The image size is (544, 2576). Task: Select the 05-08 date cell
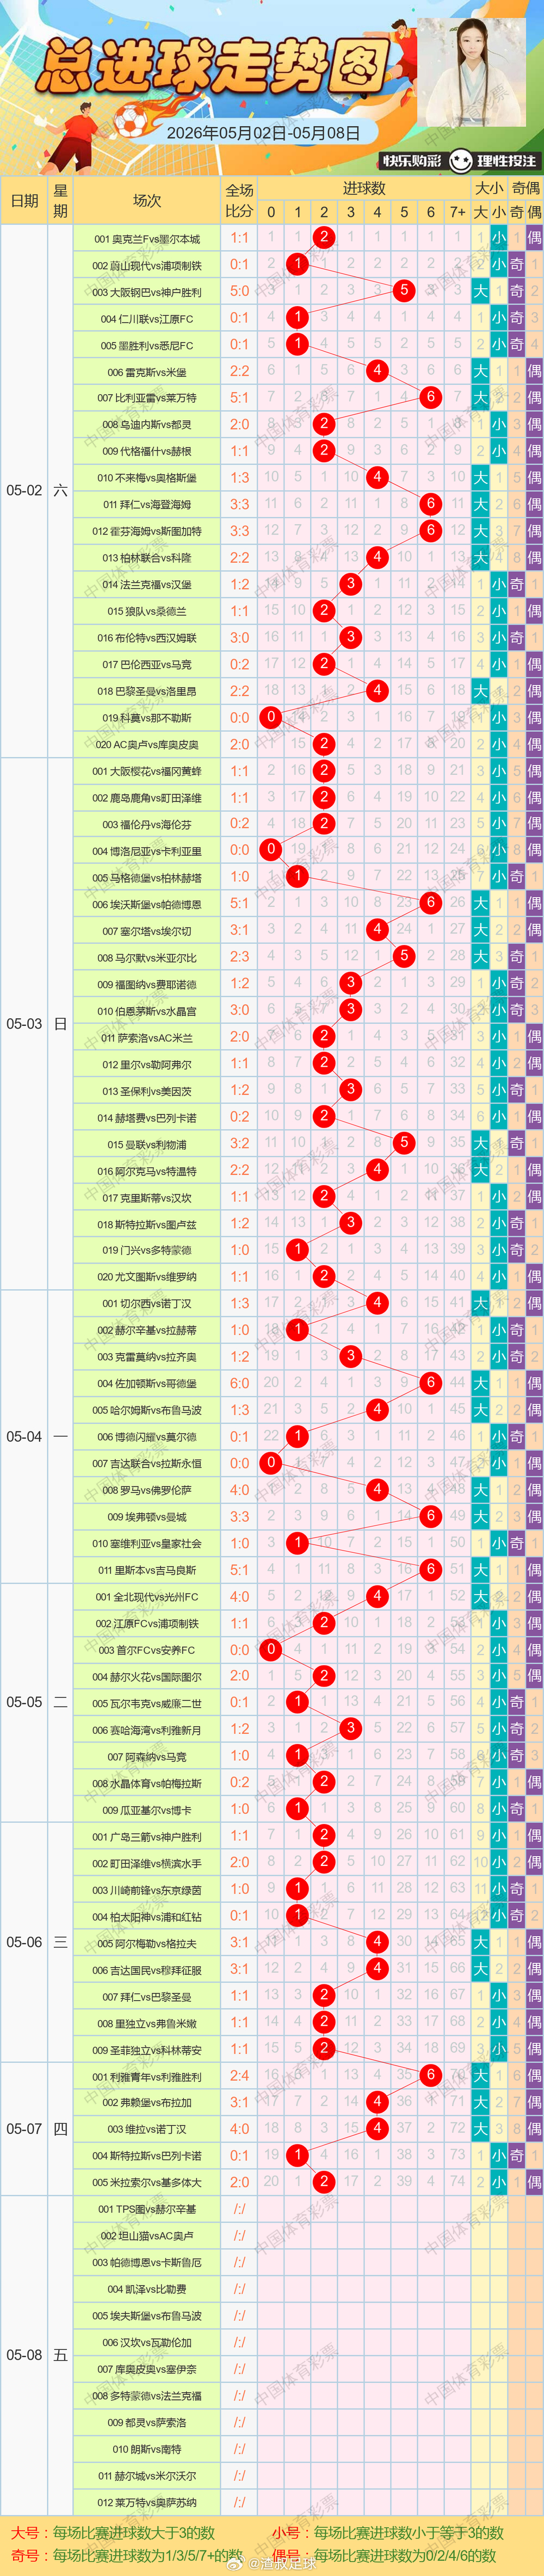[x=24, y=2356]
